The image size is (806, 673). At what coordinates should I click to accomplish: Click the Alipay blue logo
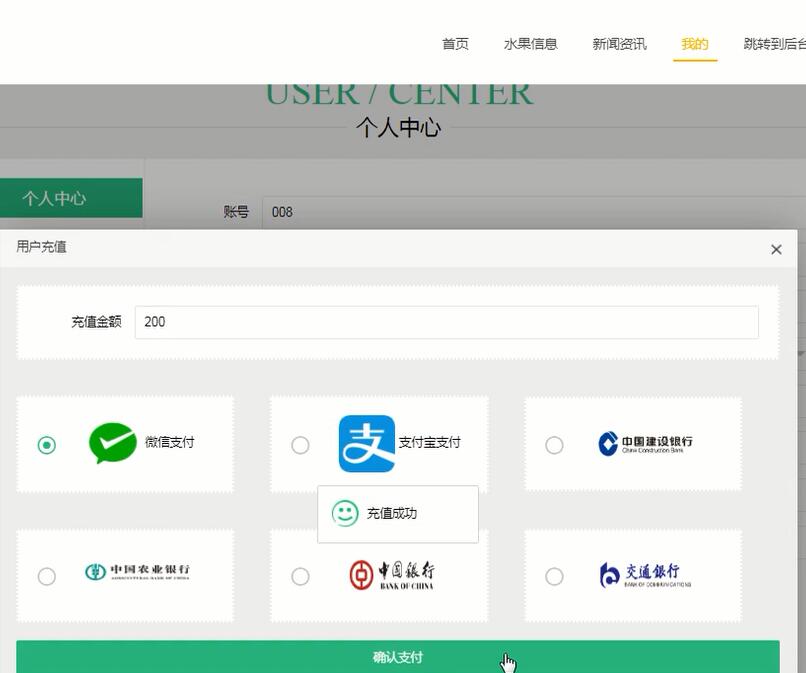pos(367,444)
